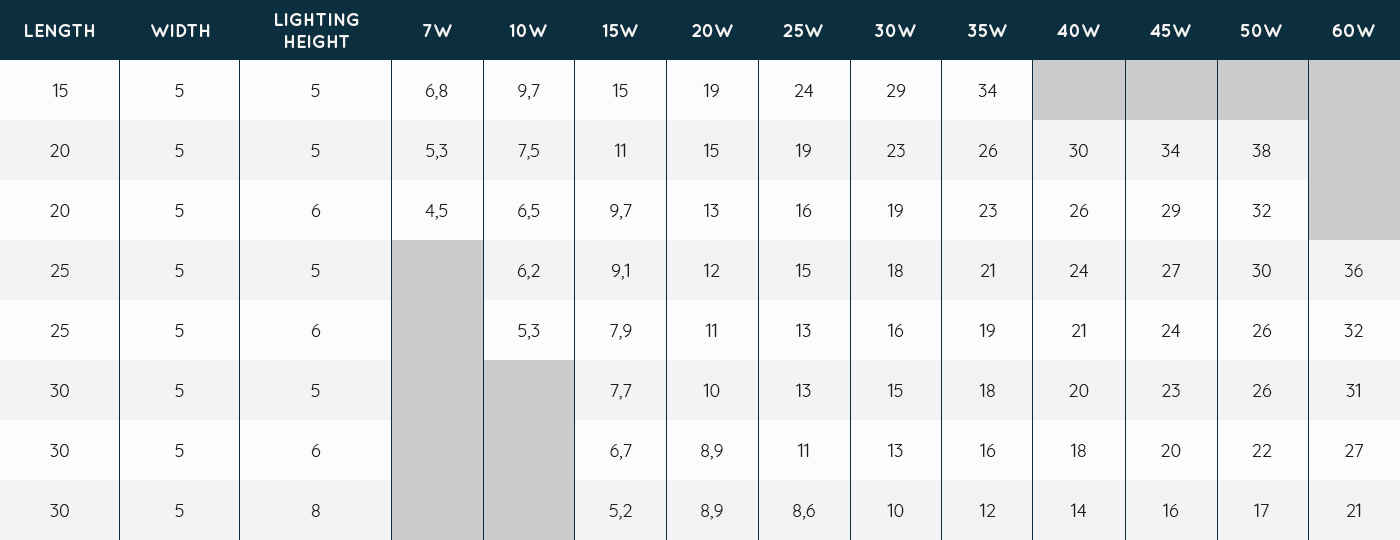Click the length 15 cell

click(x=60, y=91)
